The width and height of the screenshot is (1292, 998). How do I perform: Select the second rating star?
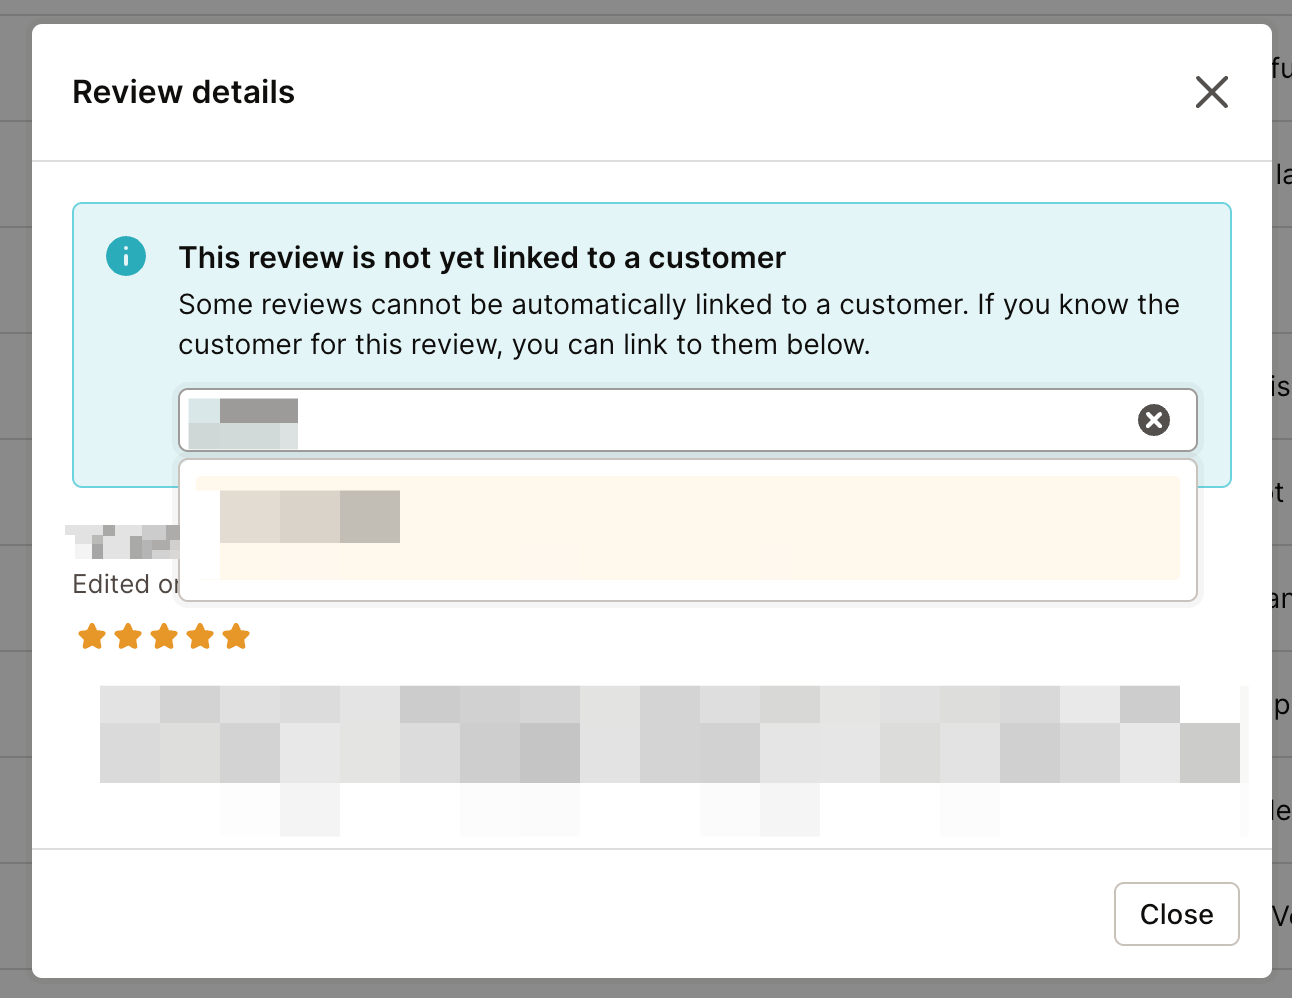pos(128,636)
